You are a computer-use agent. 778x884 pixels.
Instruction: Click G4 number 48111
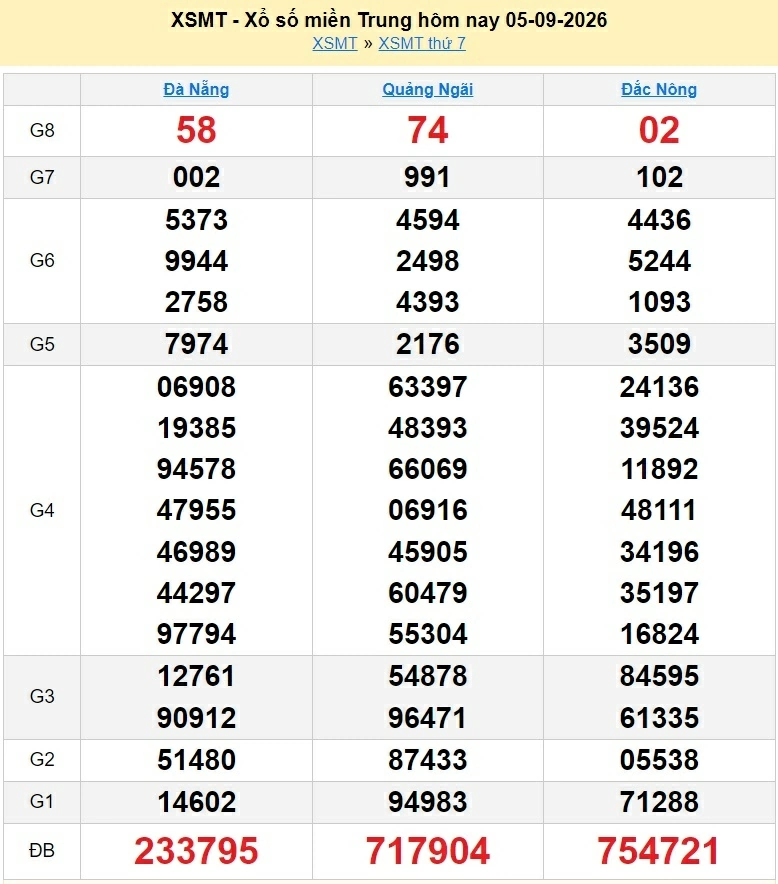(x=659, y=510)
